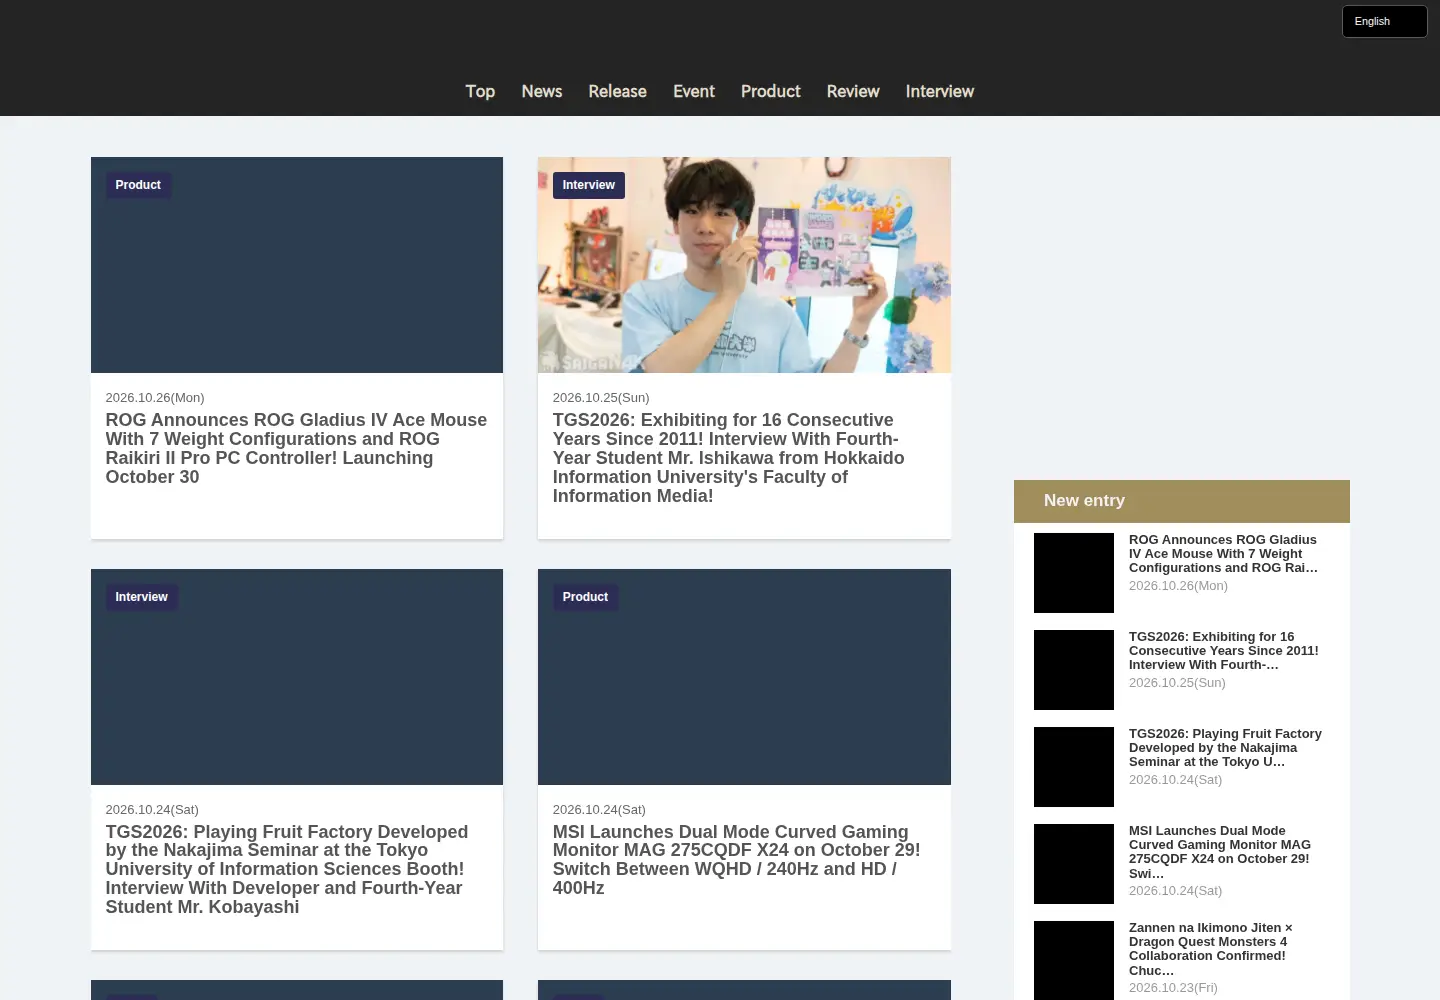The image size is (1440, 1000).
Task: Click the photo of the student holding a game box
Action: 744,265
